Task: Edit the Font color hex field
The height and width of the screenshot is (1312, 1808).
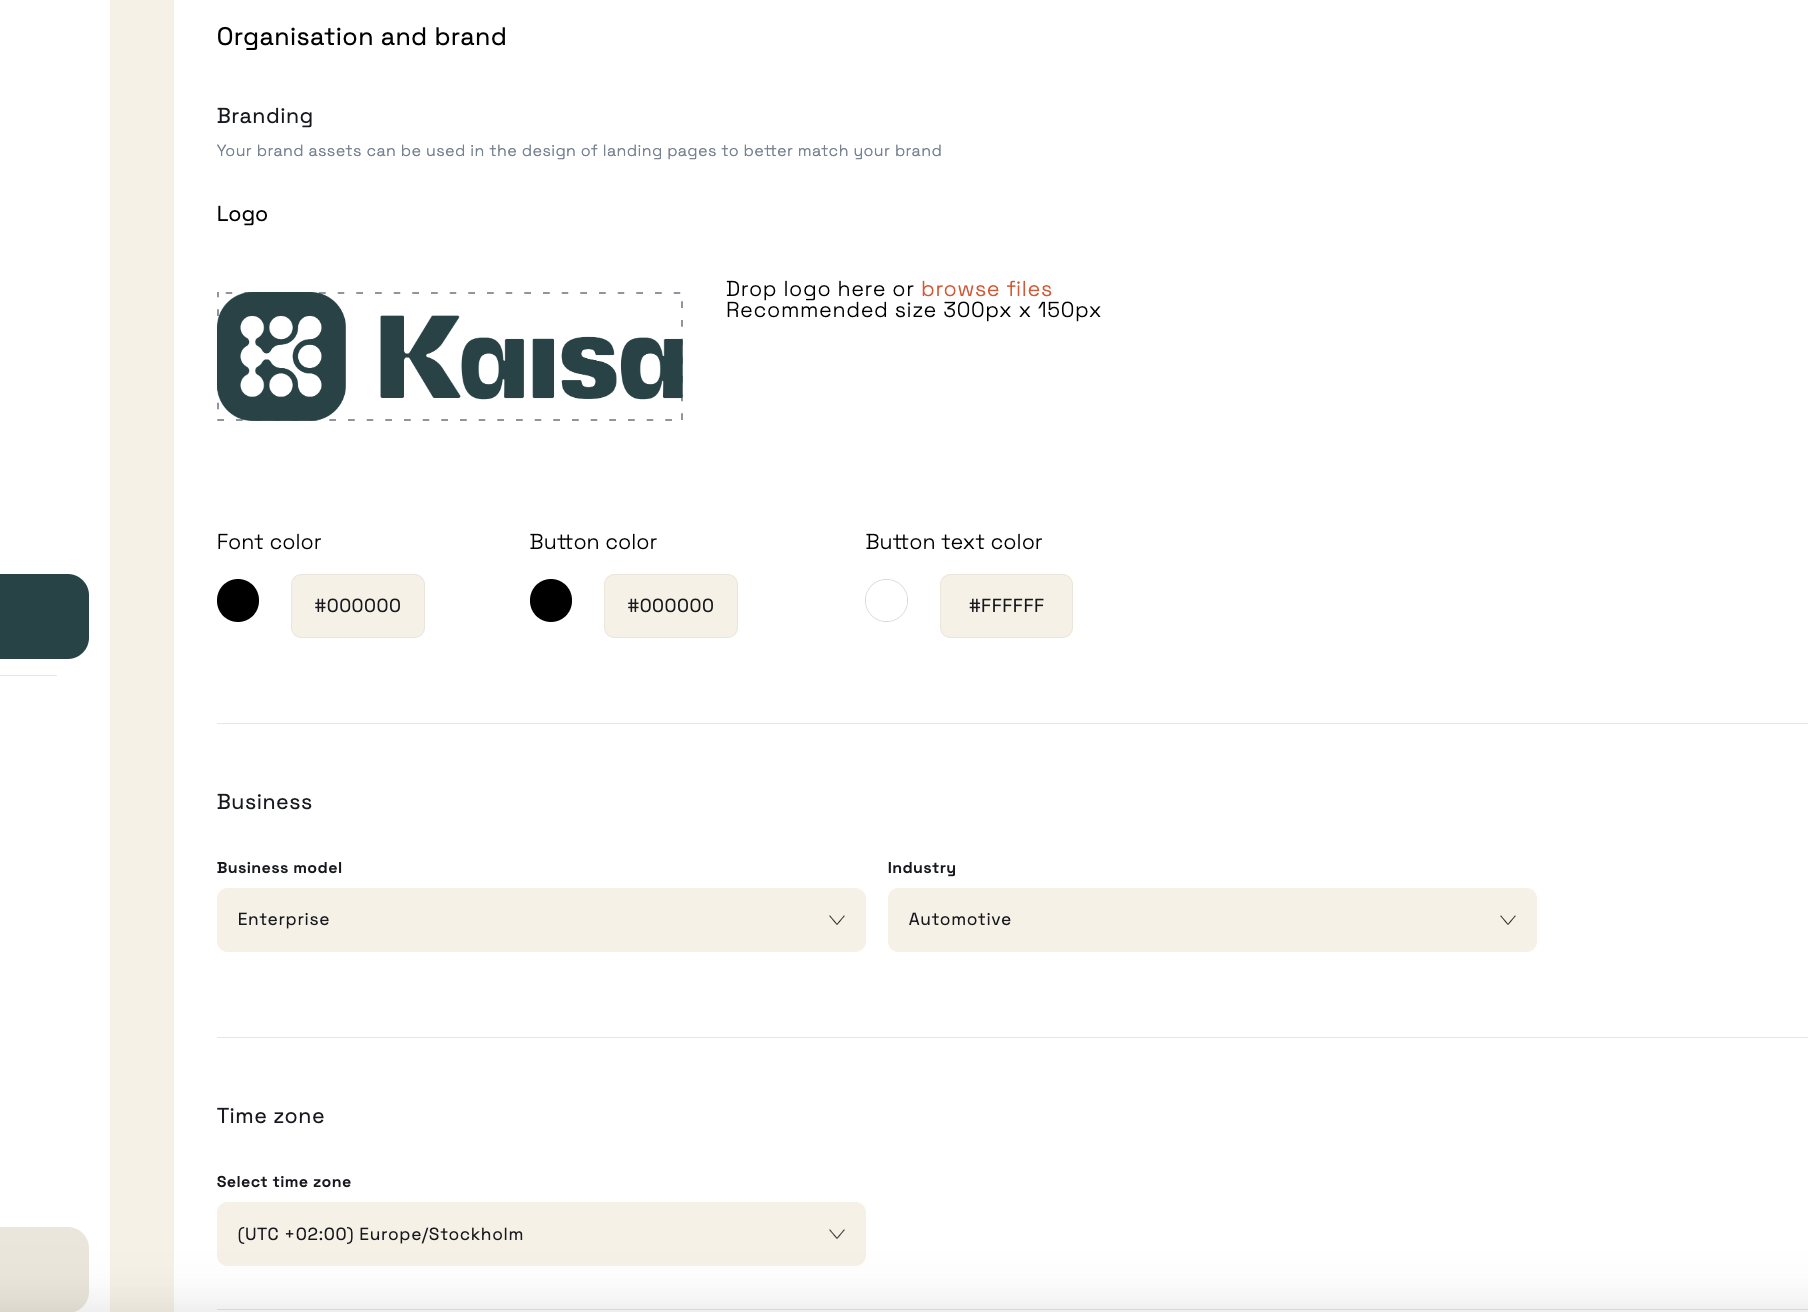Action: [x=358, y=606]
